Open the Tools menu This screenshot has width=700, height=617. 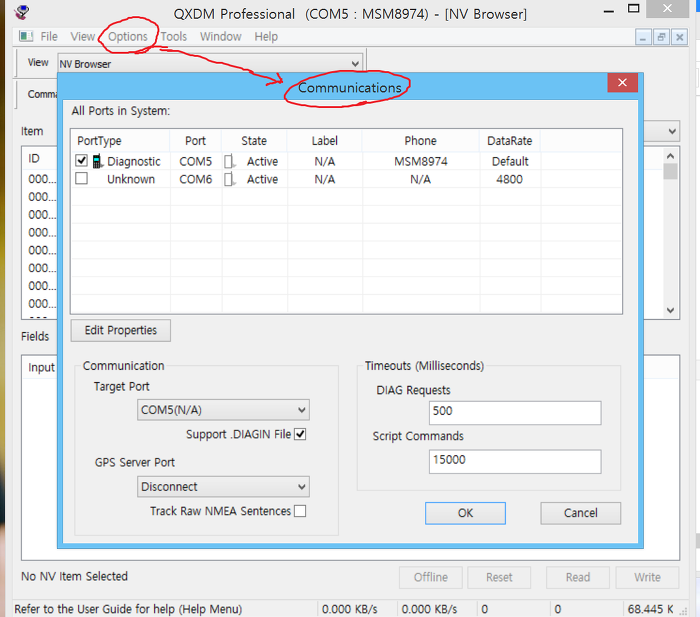click(x=174, y=37)
